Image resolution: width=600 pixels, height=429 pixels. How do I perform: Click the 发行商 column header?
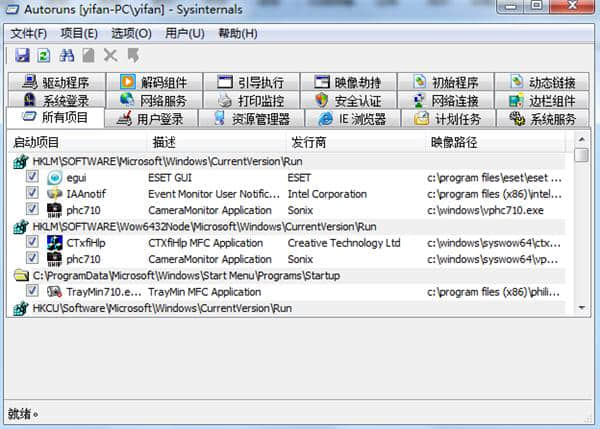click(x=356, y=142)
